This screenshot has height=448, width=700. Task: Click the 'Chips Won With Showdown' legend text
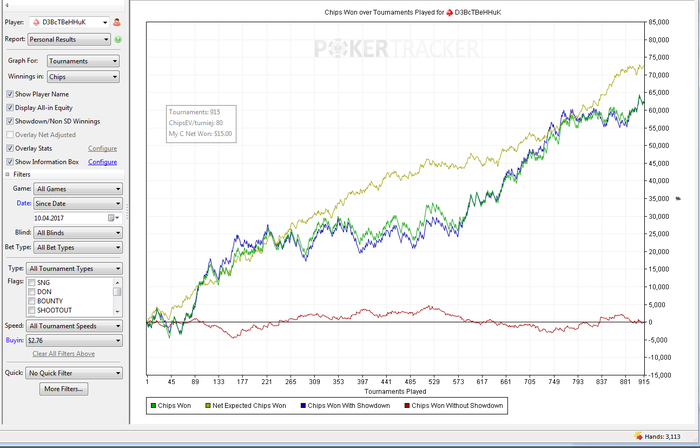point(349,406)
